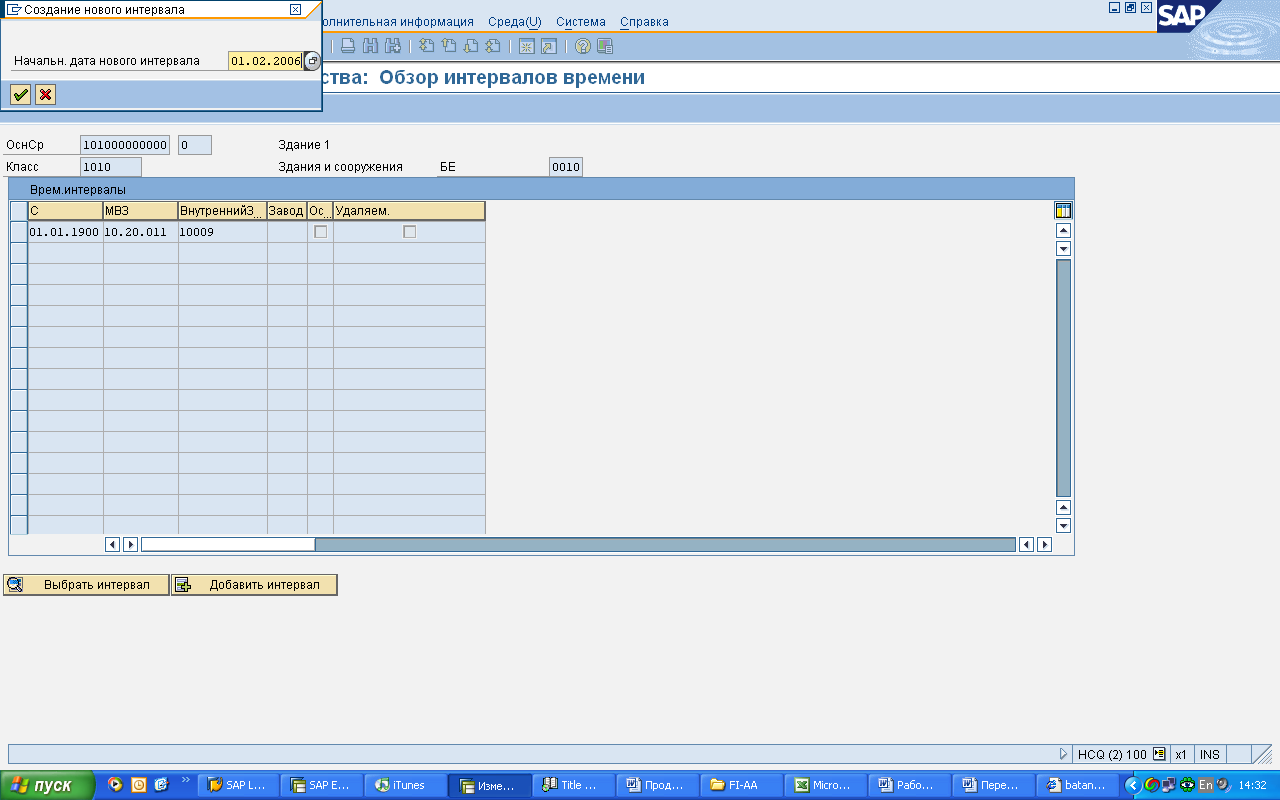Click the Find binoculars icon

[370, 46]
